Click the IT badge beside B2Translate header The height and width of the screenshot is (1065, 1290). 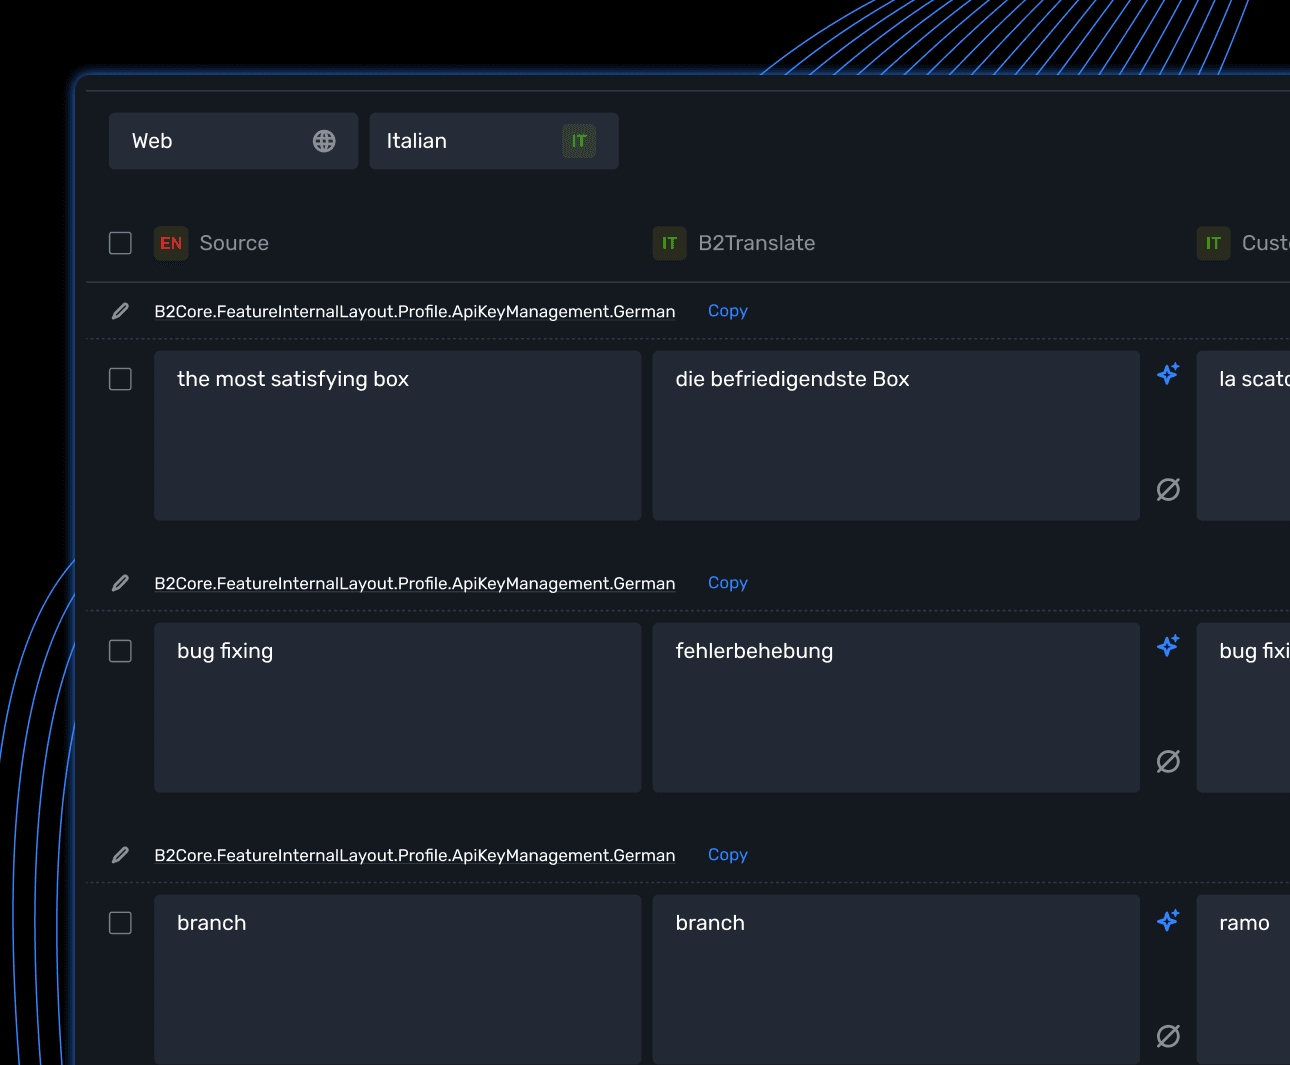pos(669,243)
